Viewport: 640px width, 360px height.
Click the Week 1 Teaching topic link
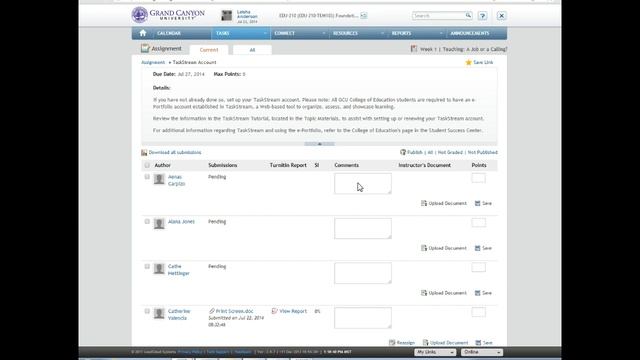pyautogui.click(x=463, y=49)
